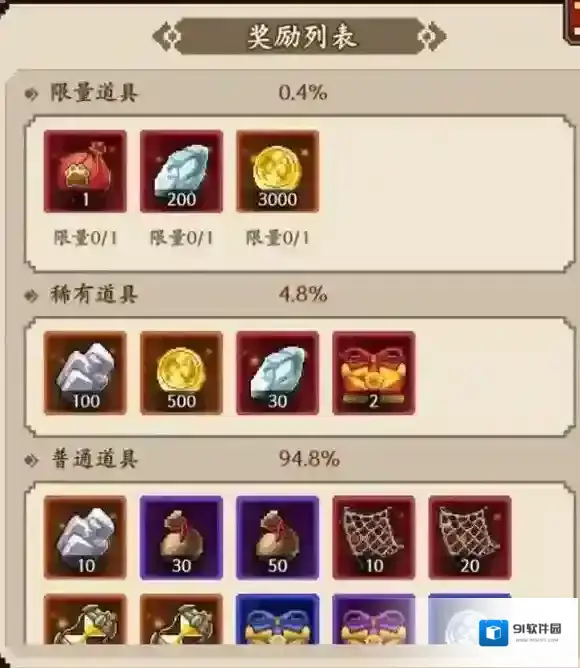Select the 500 gold coin rare item
580x668 pixels.
coord(182,373)
